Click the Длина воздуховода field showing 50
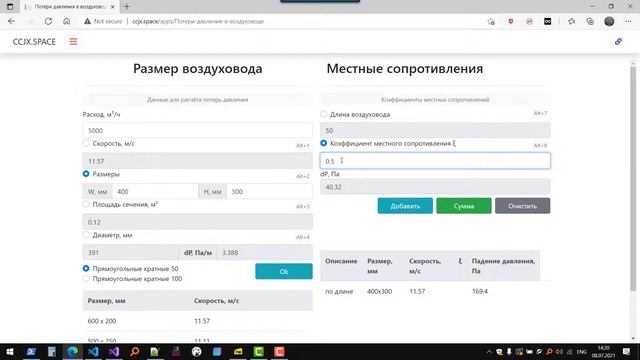Image resolution: width=640 pixels, height=360 pixels. tap(435, 131)
